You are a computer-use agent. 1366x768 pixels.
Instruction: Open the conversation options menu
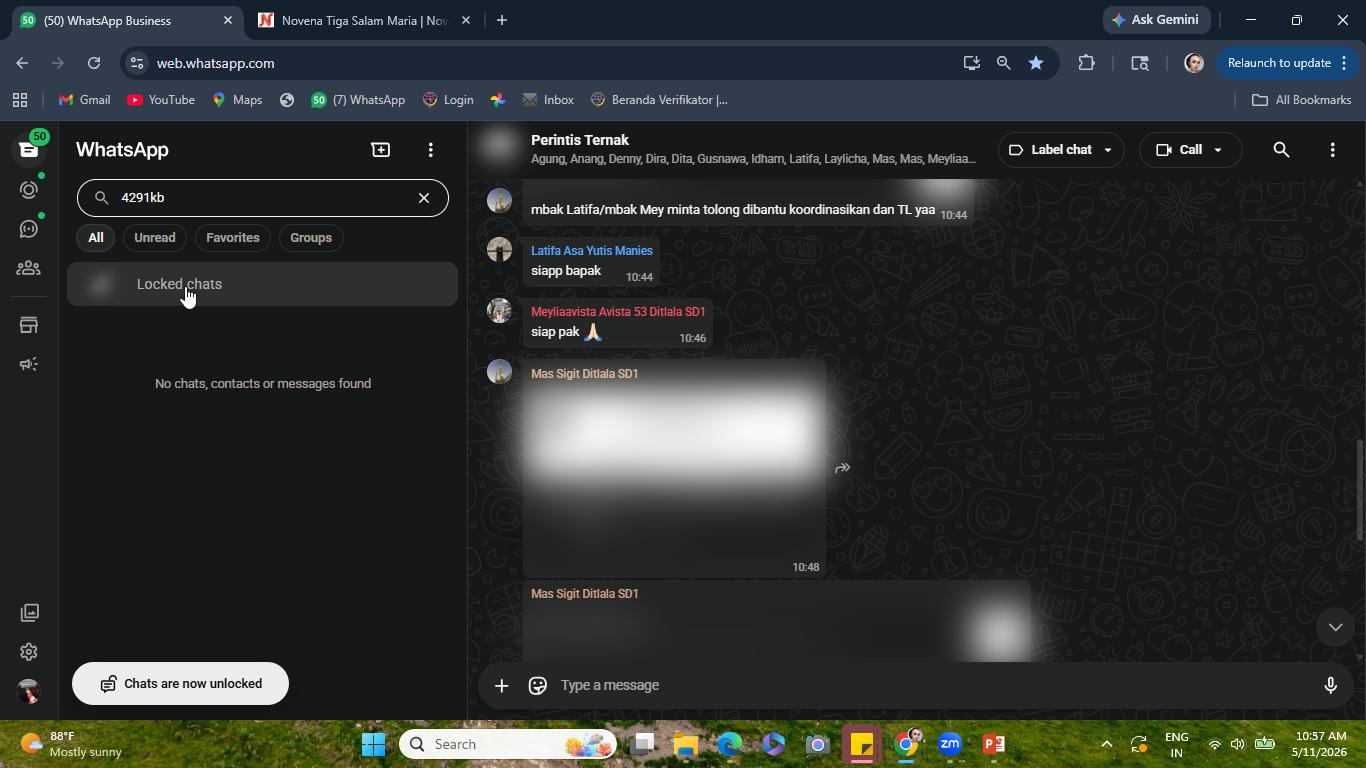click(x=1332, y=150)
